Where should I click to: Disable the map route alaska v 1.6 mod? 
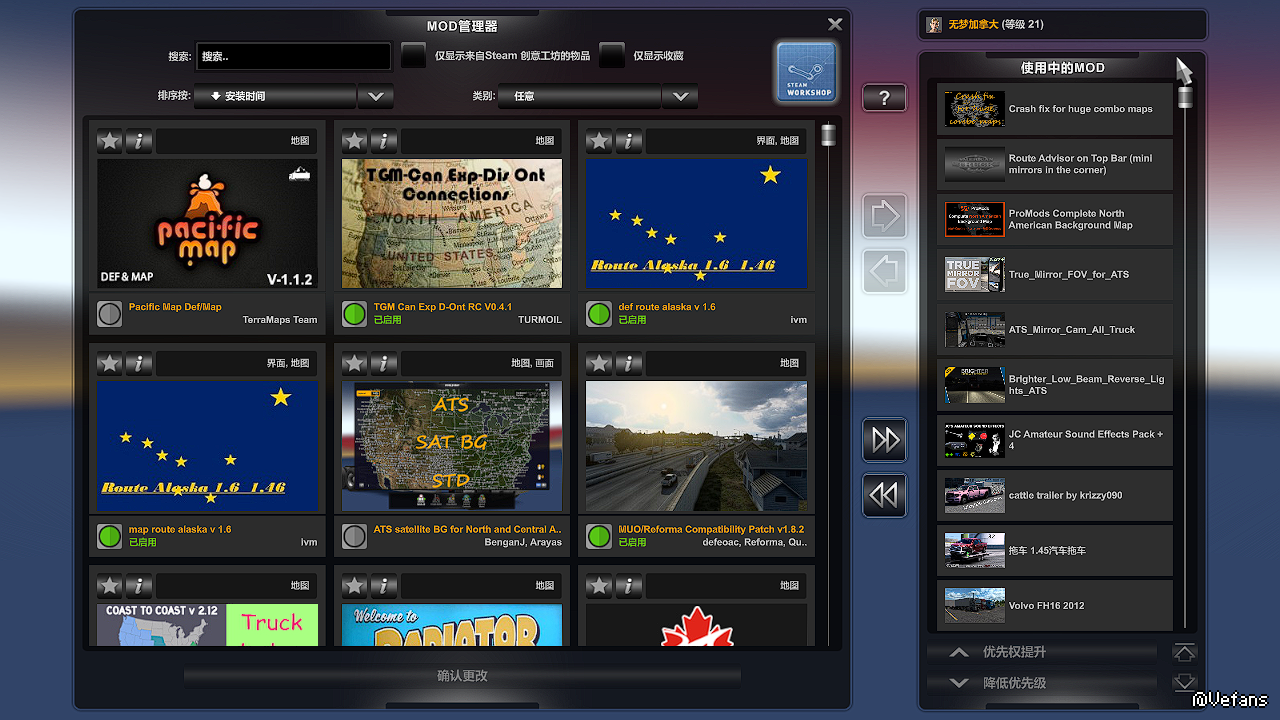(x=110, y=536)
